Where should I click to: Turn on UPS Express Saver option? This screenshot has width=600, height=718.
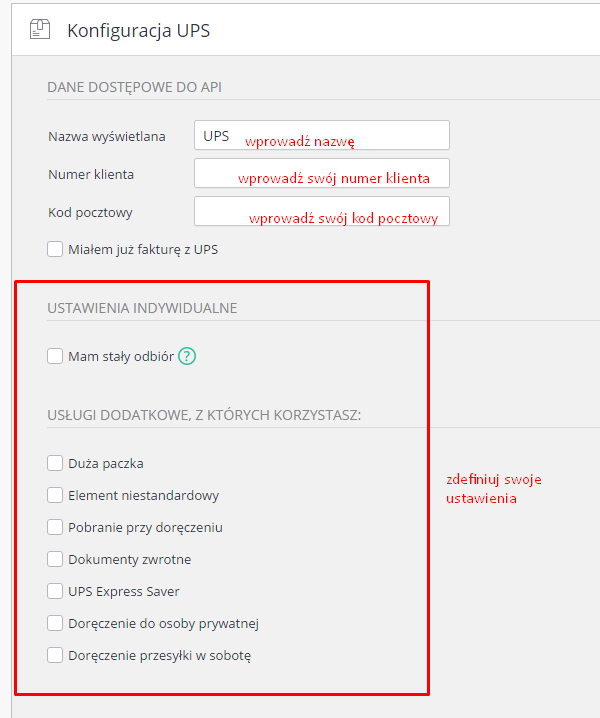click(x=55, y=591)
